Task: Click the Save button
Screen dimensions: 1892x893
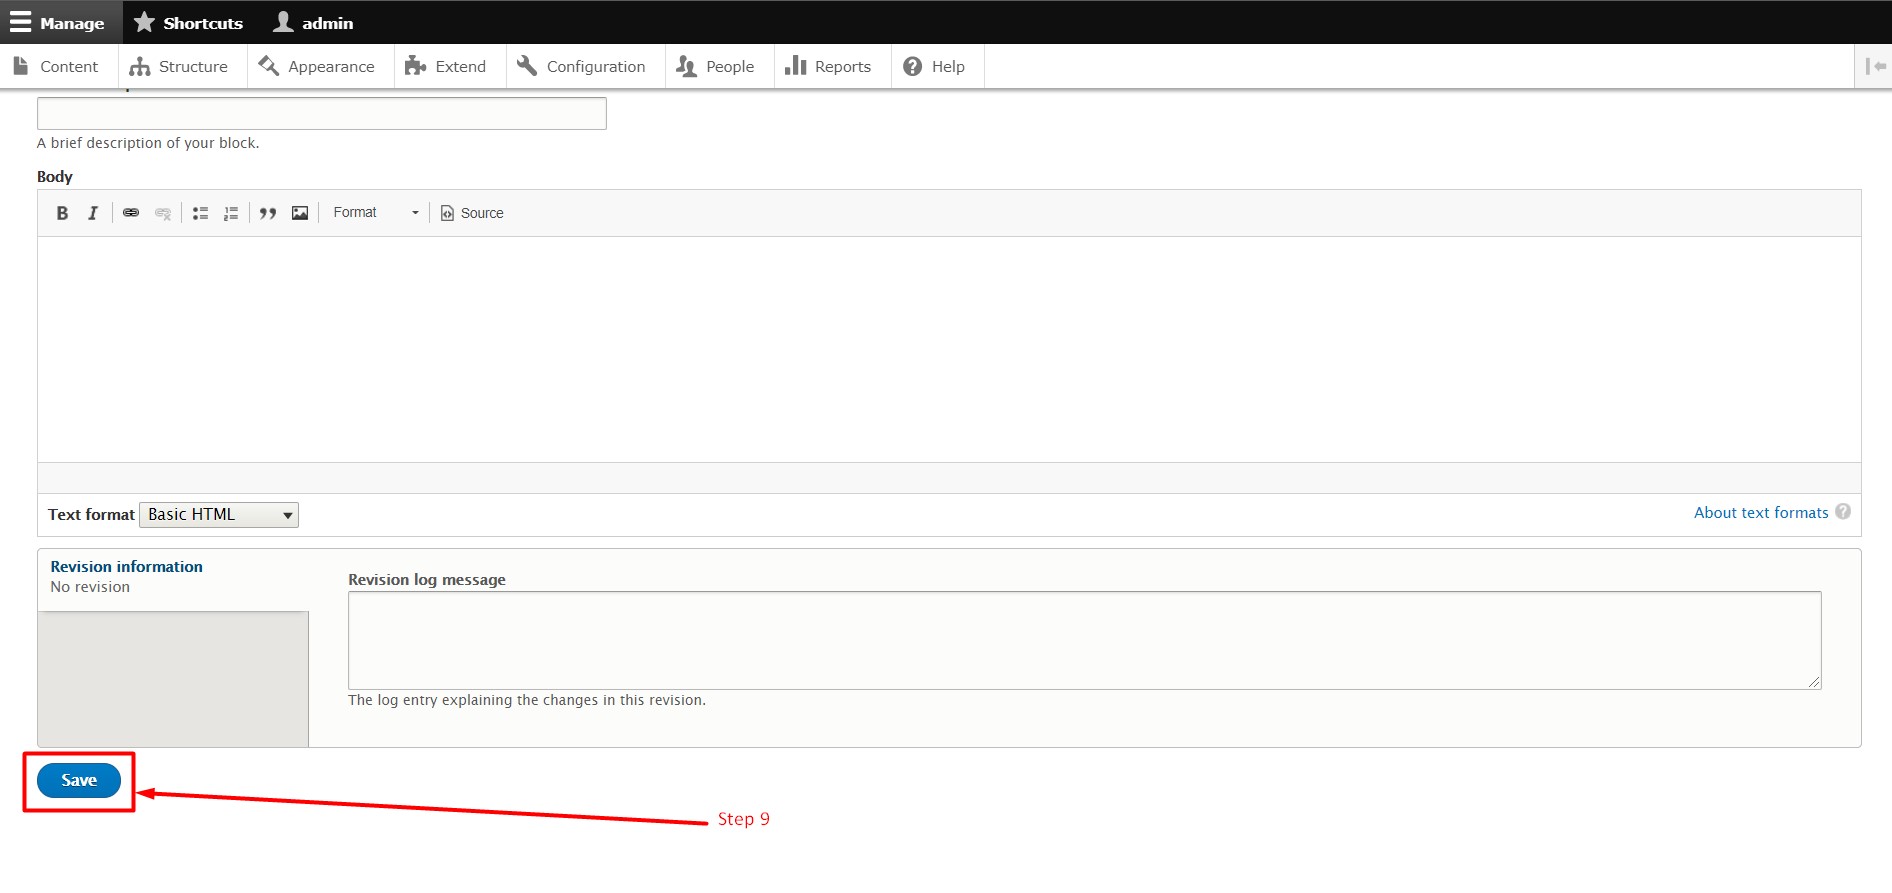Action: coord(79,781)
